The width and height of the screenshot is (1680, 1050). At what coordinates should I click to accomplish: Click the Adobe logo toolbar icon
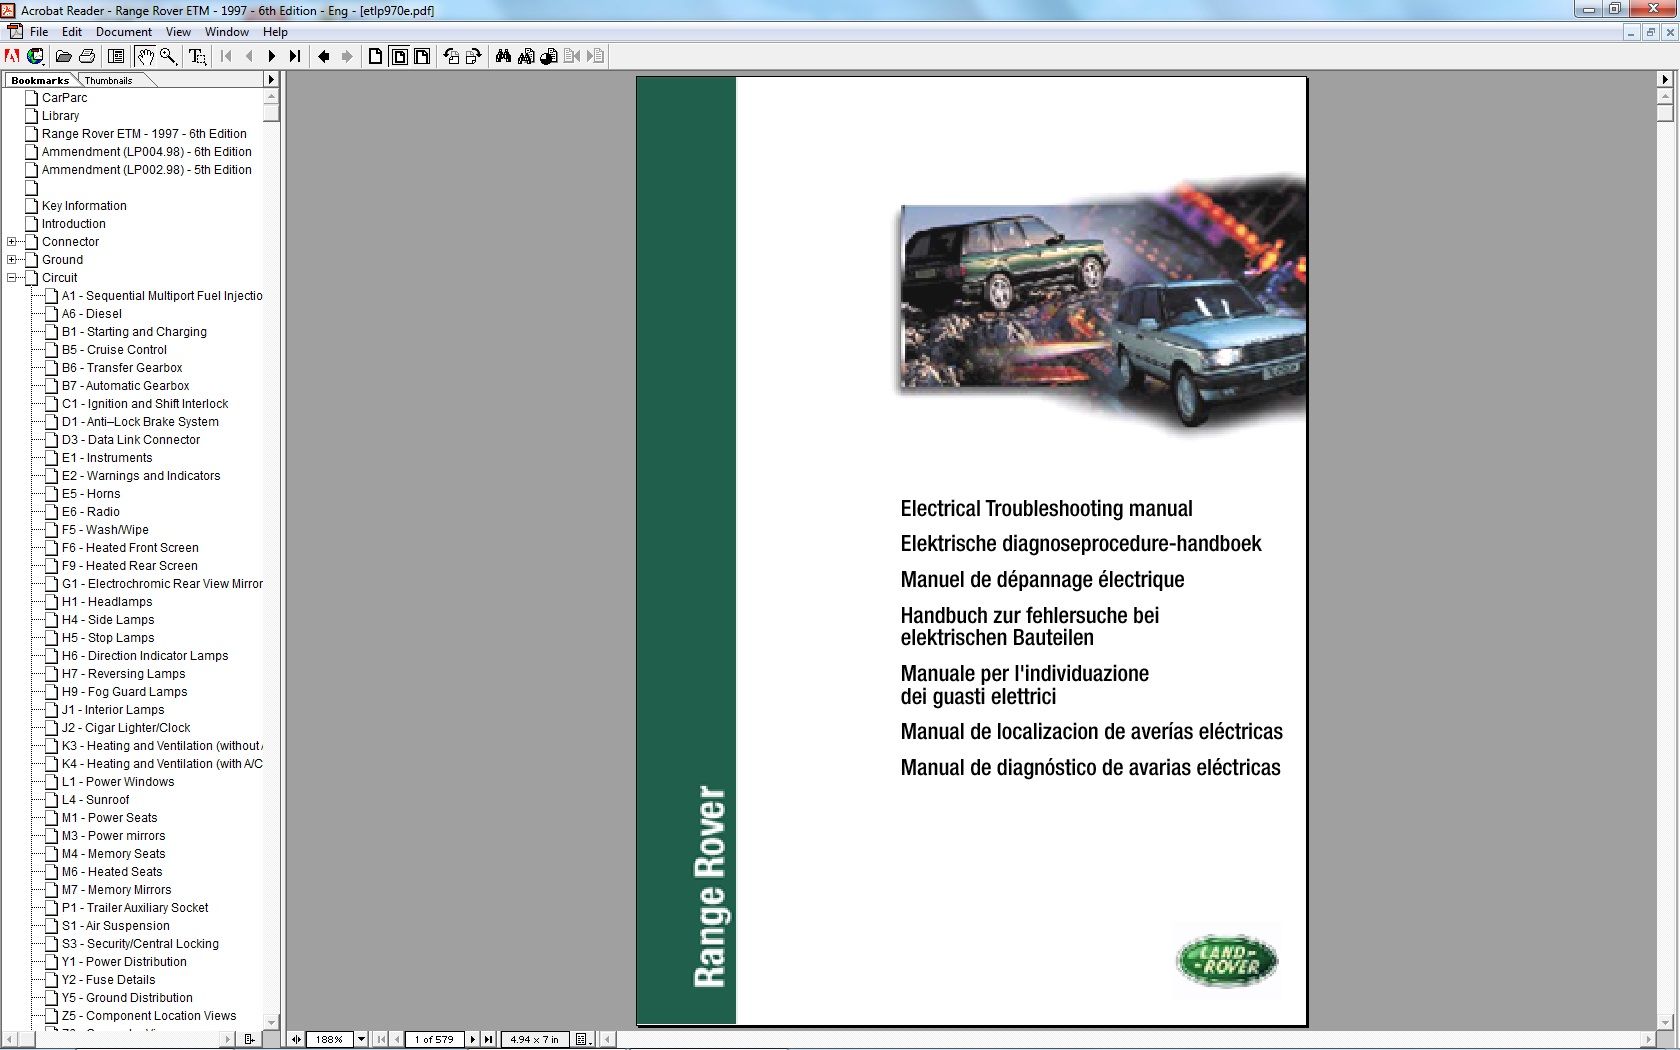12,56
